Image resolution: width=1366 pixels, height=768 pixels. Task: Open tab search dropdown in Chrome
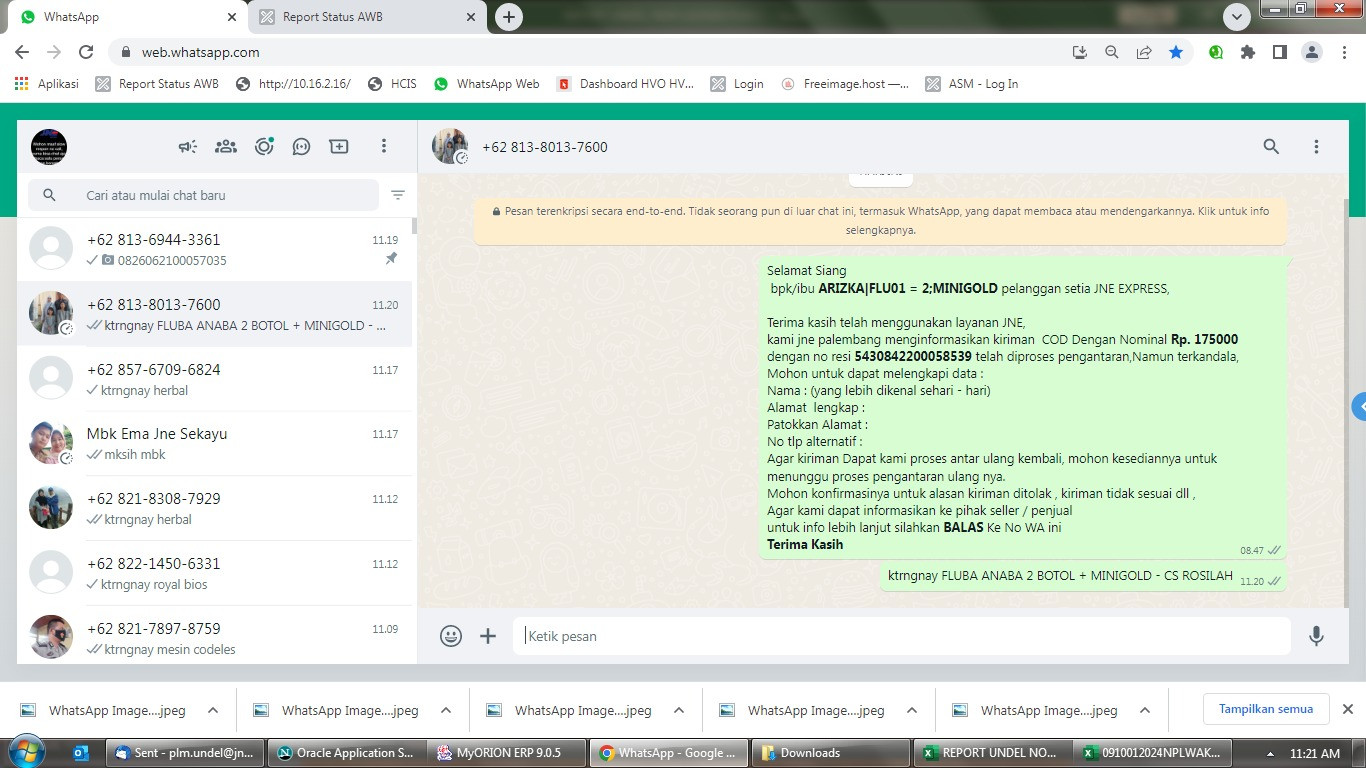coord(1238,17)
